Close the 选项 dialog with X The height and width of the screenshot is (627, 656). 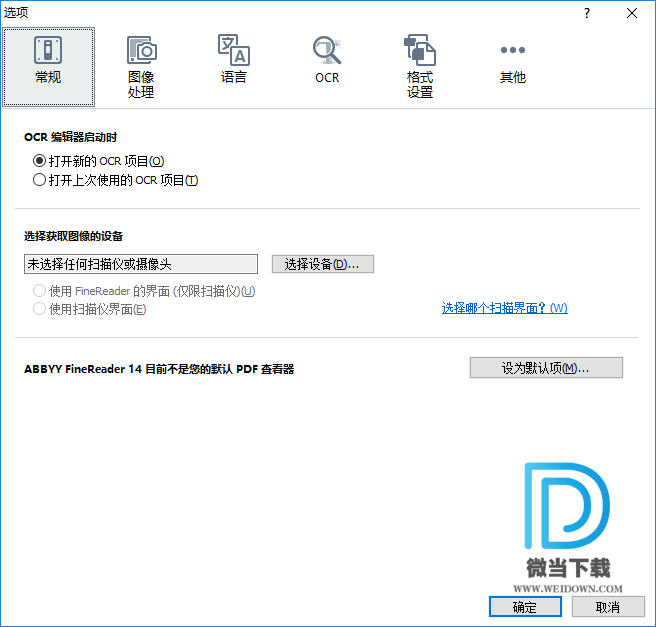coord(632,13)
